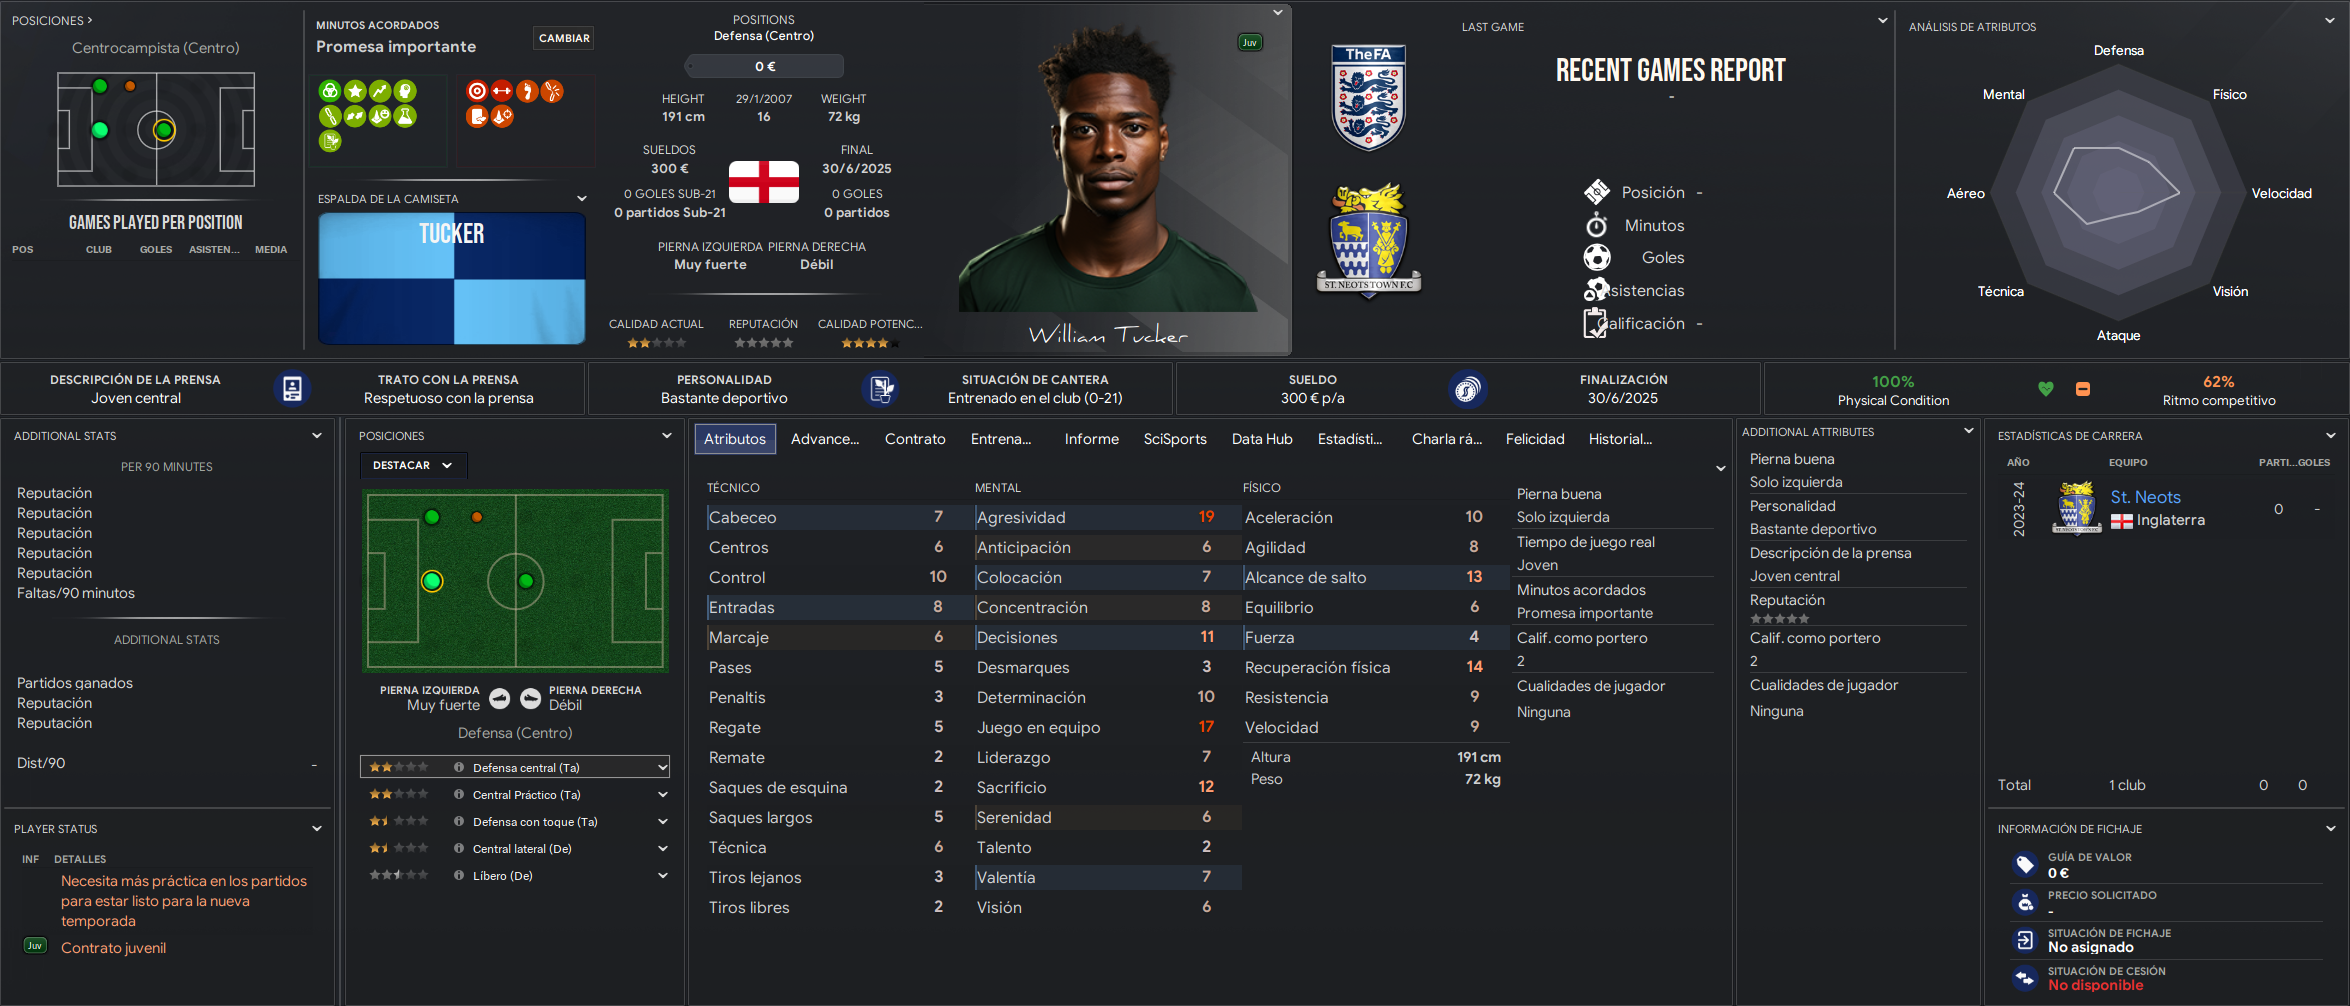2350x1006 pixels.
Task: Open the St. Neots club link
Action: (2145, 497)
